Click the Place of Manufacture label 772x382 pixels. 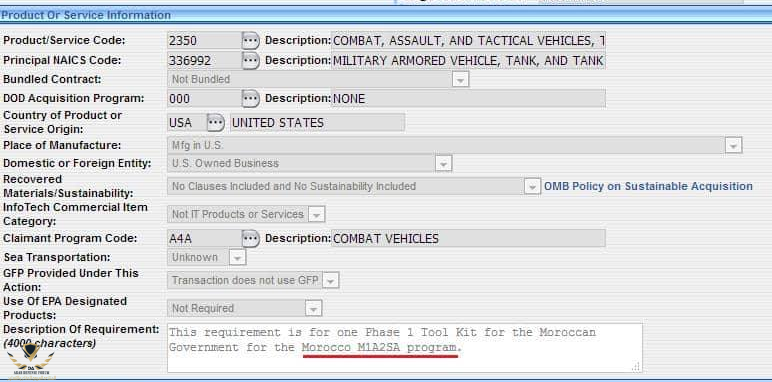click(62, 146)
